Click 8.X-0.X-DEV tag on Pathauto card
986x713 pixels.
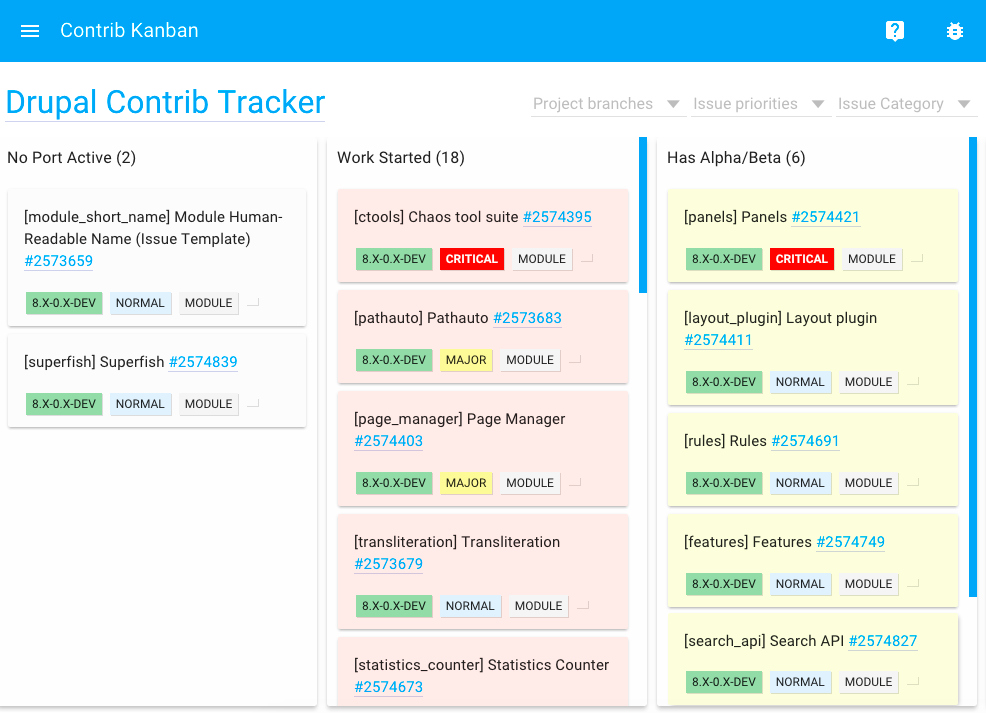[394, 360]
